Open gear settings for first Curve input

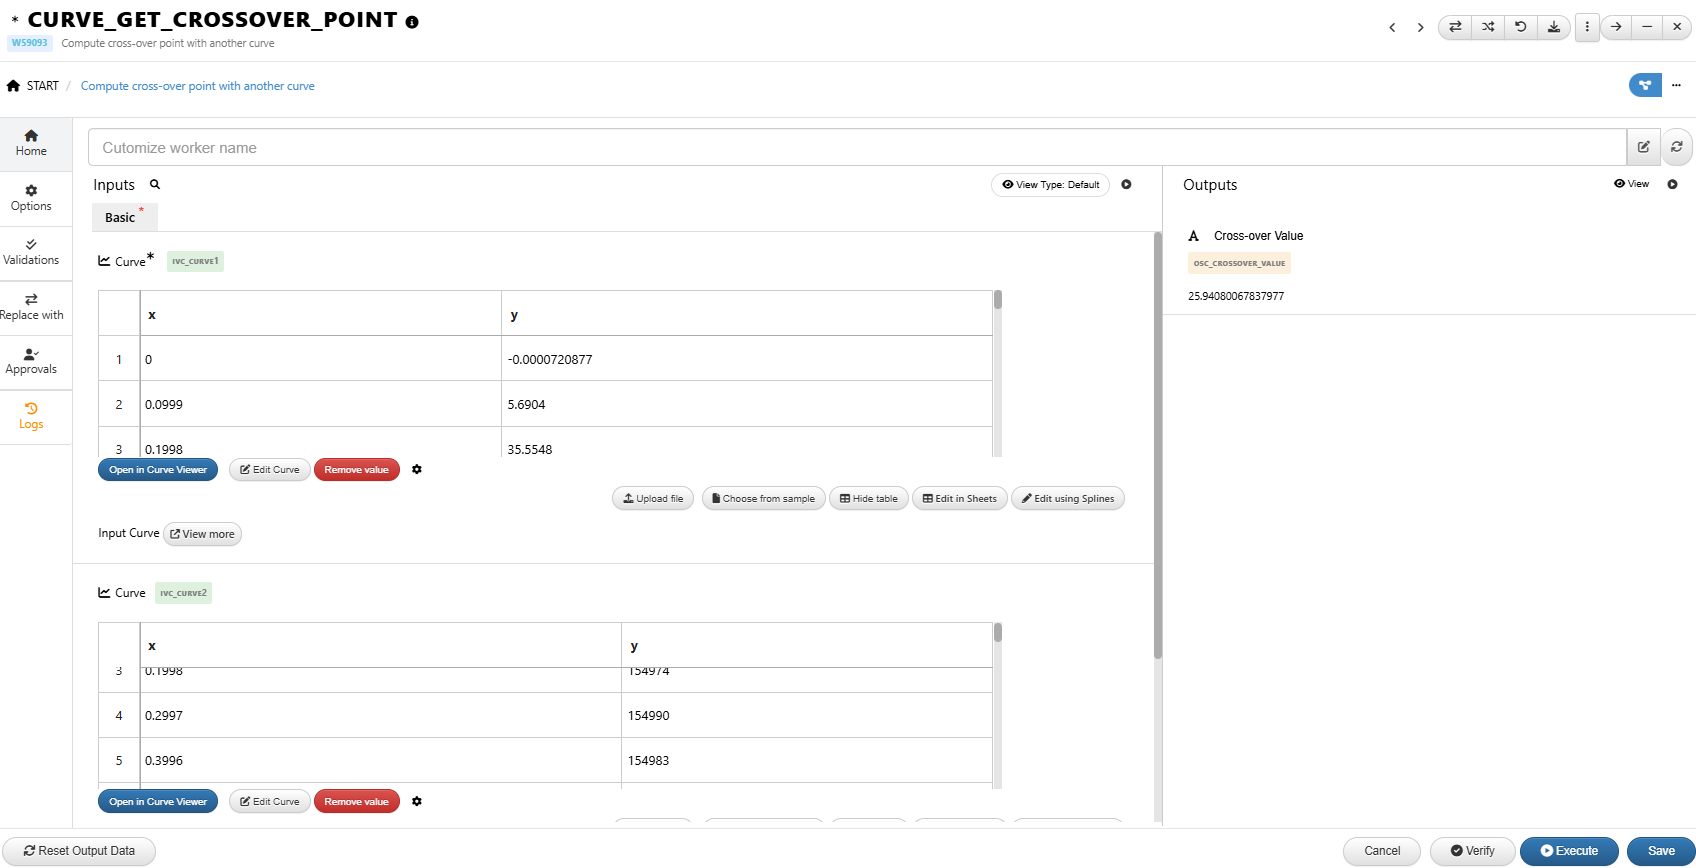point(417,469)
